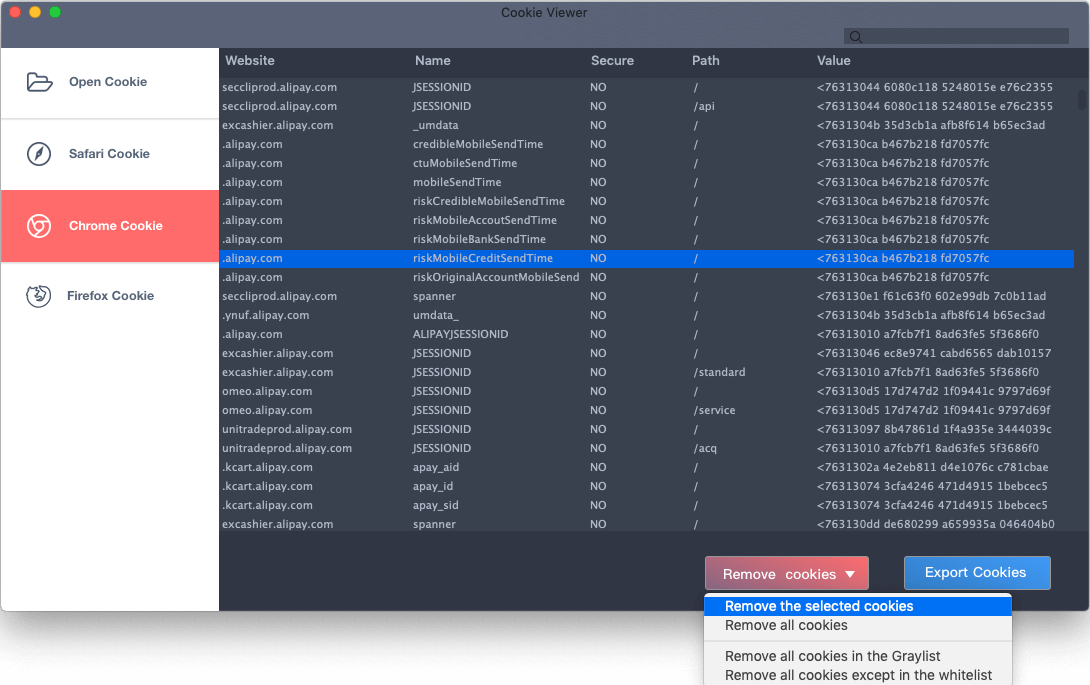The width and height of the screenshot is (1090, 685).
Task: Select the riskMobileBankSendTime cookie
Action: click(646, 239)
